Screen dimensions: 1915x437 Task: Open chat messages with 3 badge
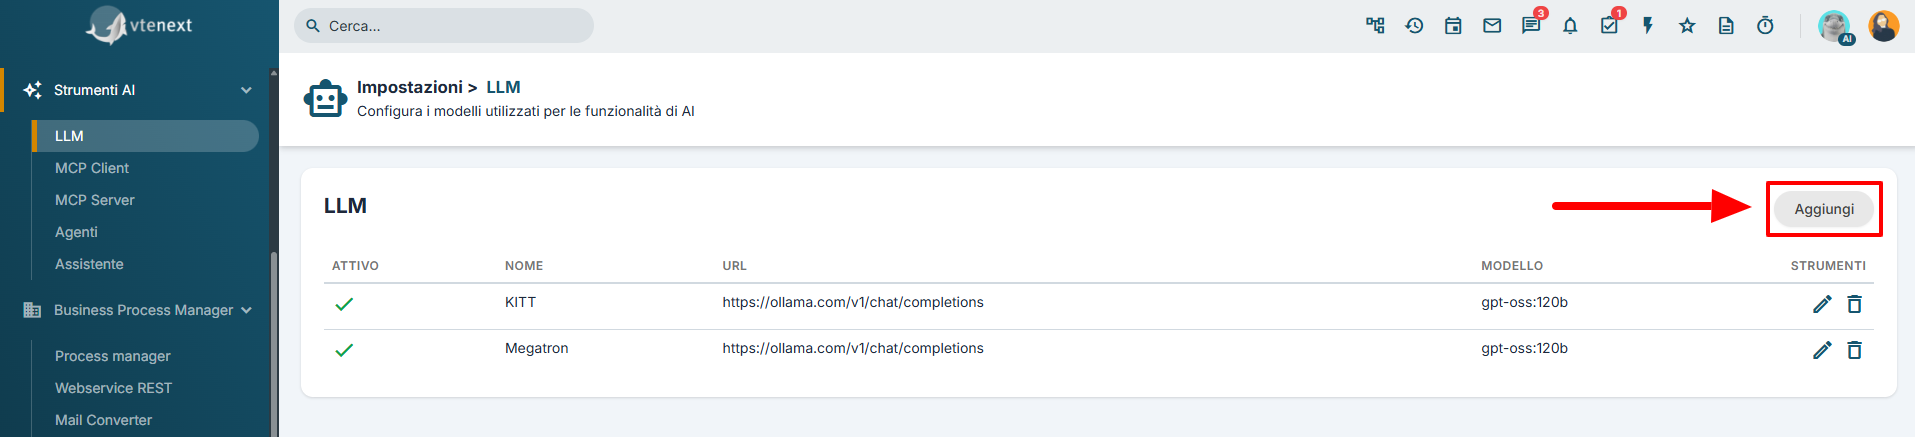1532,24
